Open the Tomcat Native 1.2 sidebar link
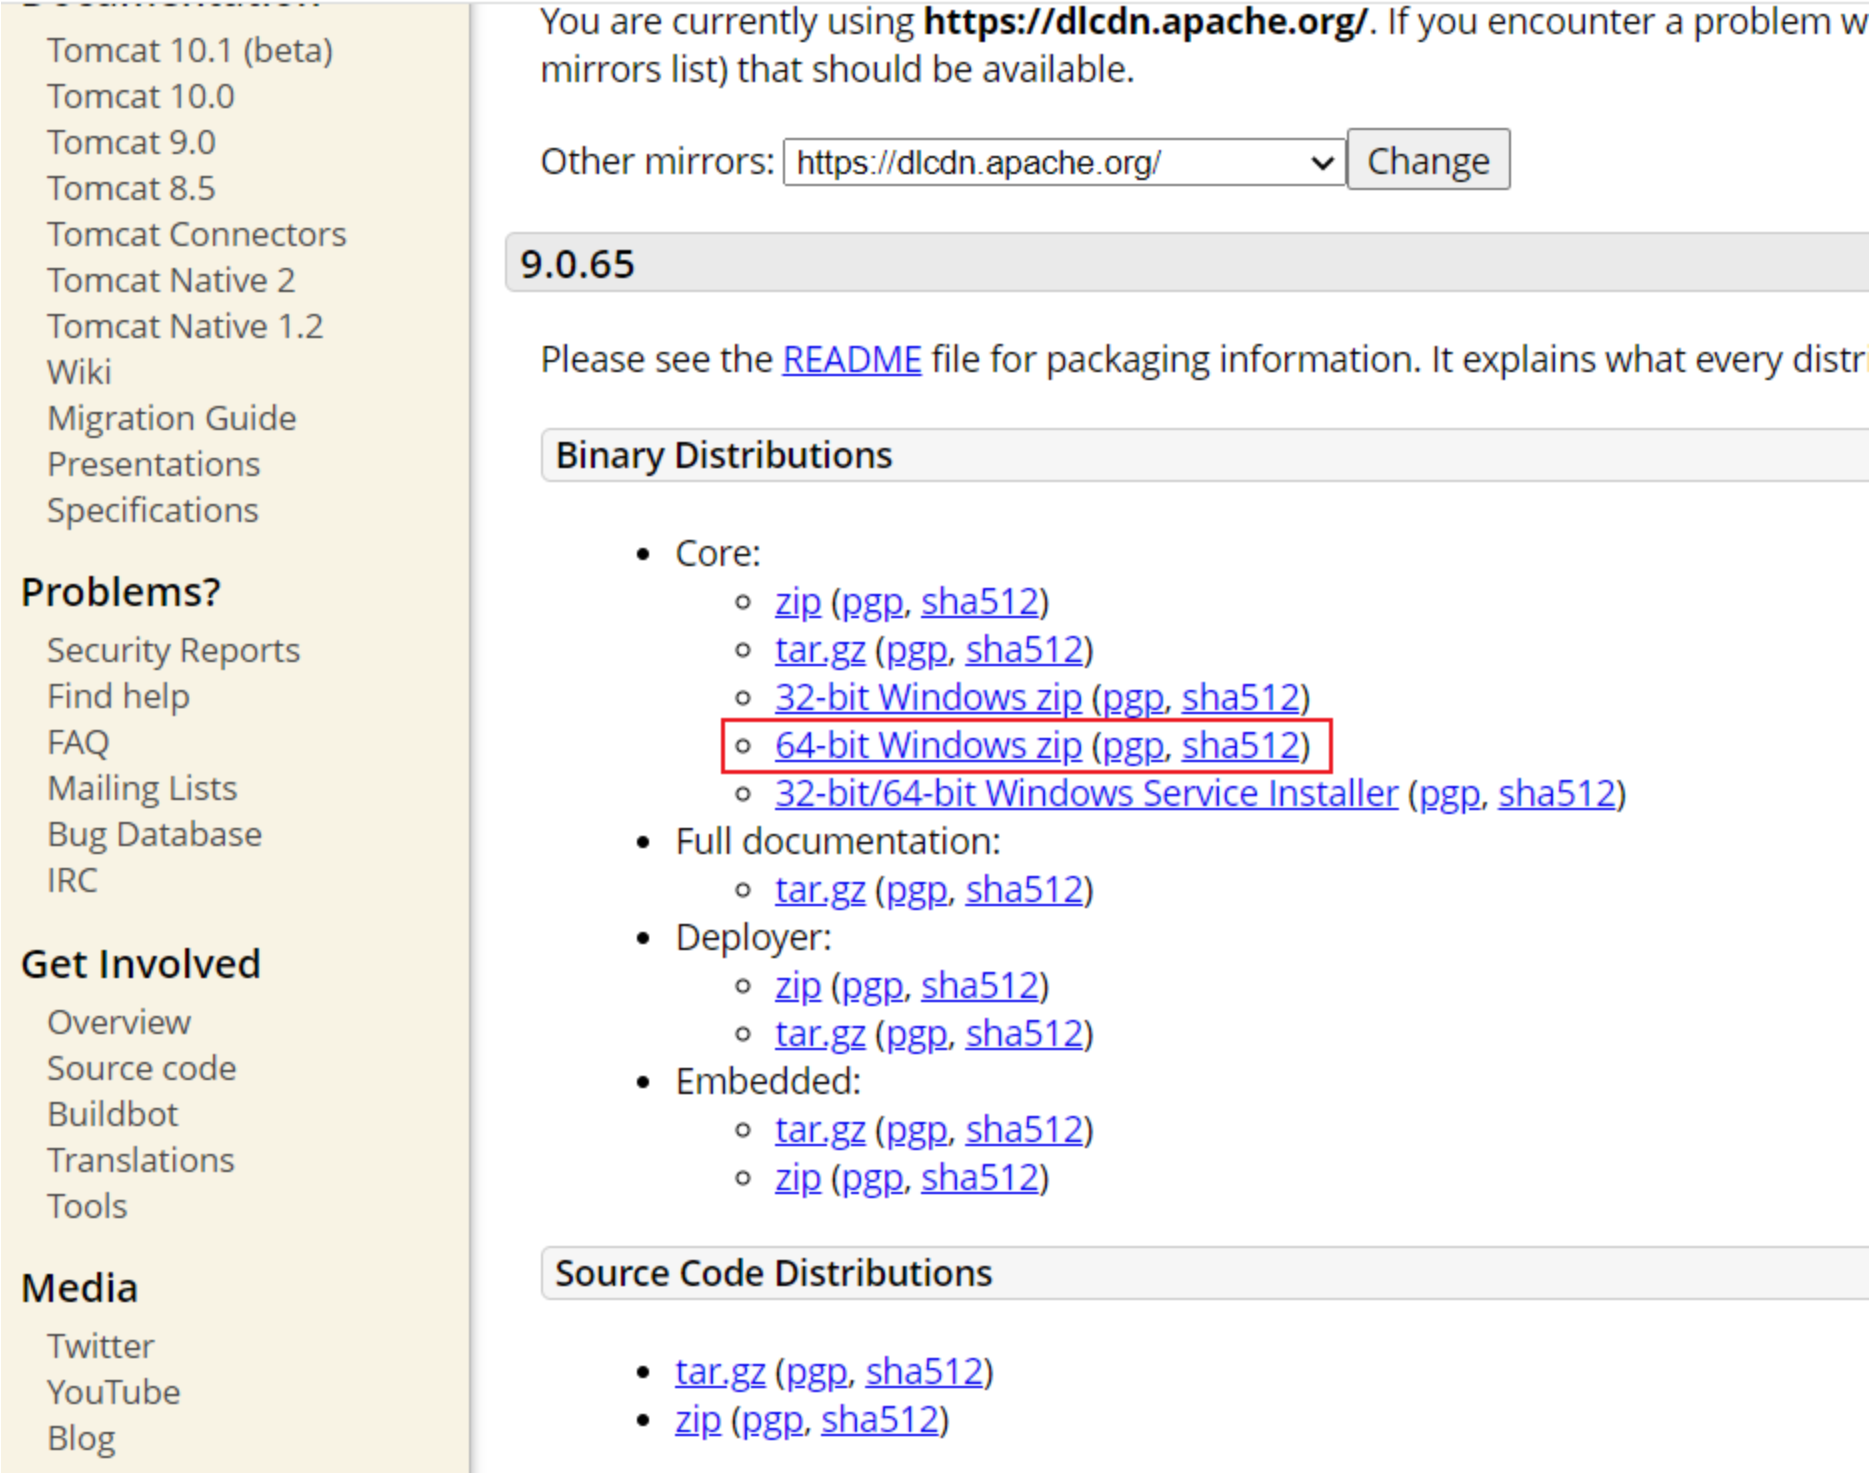This screenshot has width=1870, height=1473. point(185,326)
